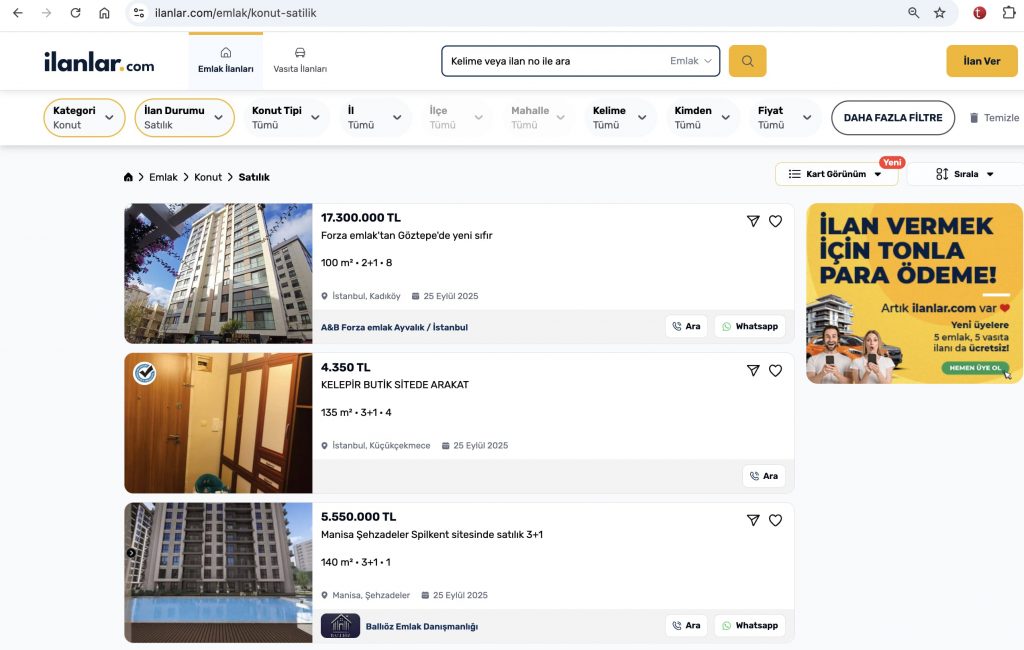Expand the Fiyat filter dropdown

coord(785,118)
